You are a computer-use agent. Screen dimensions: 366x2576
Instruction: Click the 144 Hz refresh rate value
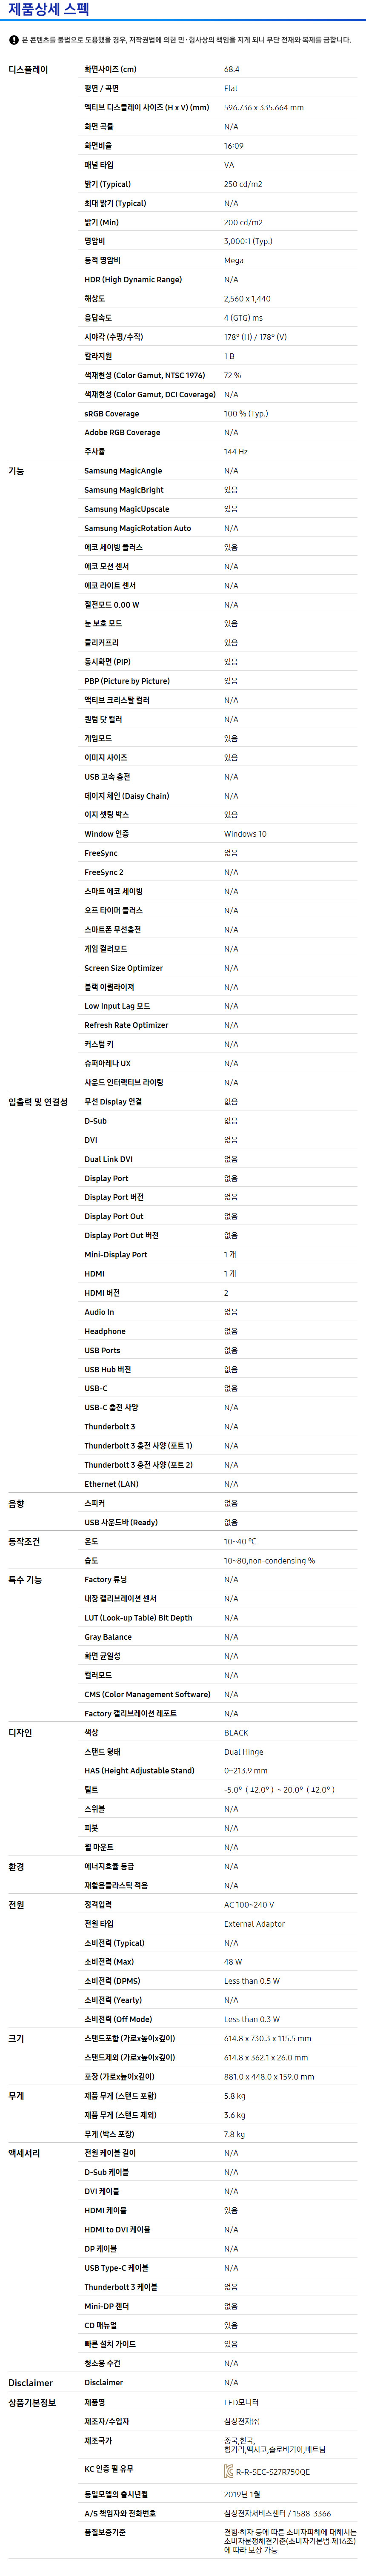[x=236, y=452]
